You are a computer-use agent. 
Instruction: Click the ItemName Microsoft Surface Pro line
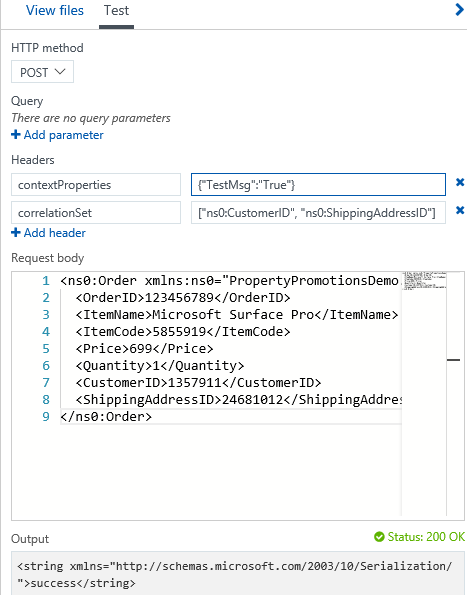237,315
